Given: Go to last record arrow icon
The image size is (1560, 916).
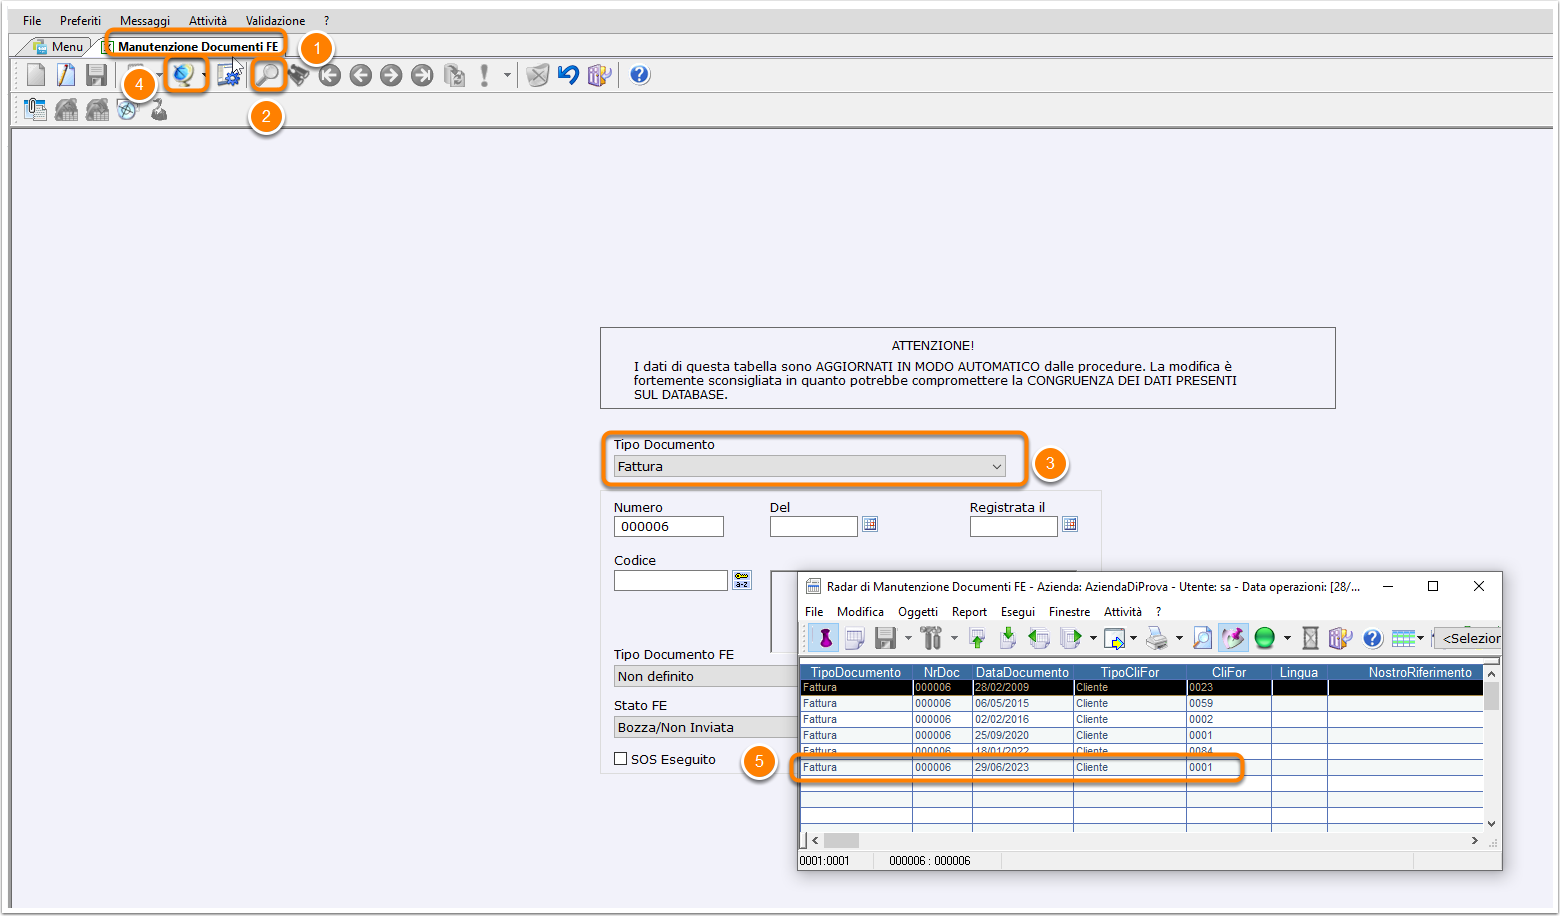Looking at the screenshot, I should 423,75.
